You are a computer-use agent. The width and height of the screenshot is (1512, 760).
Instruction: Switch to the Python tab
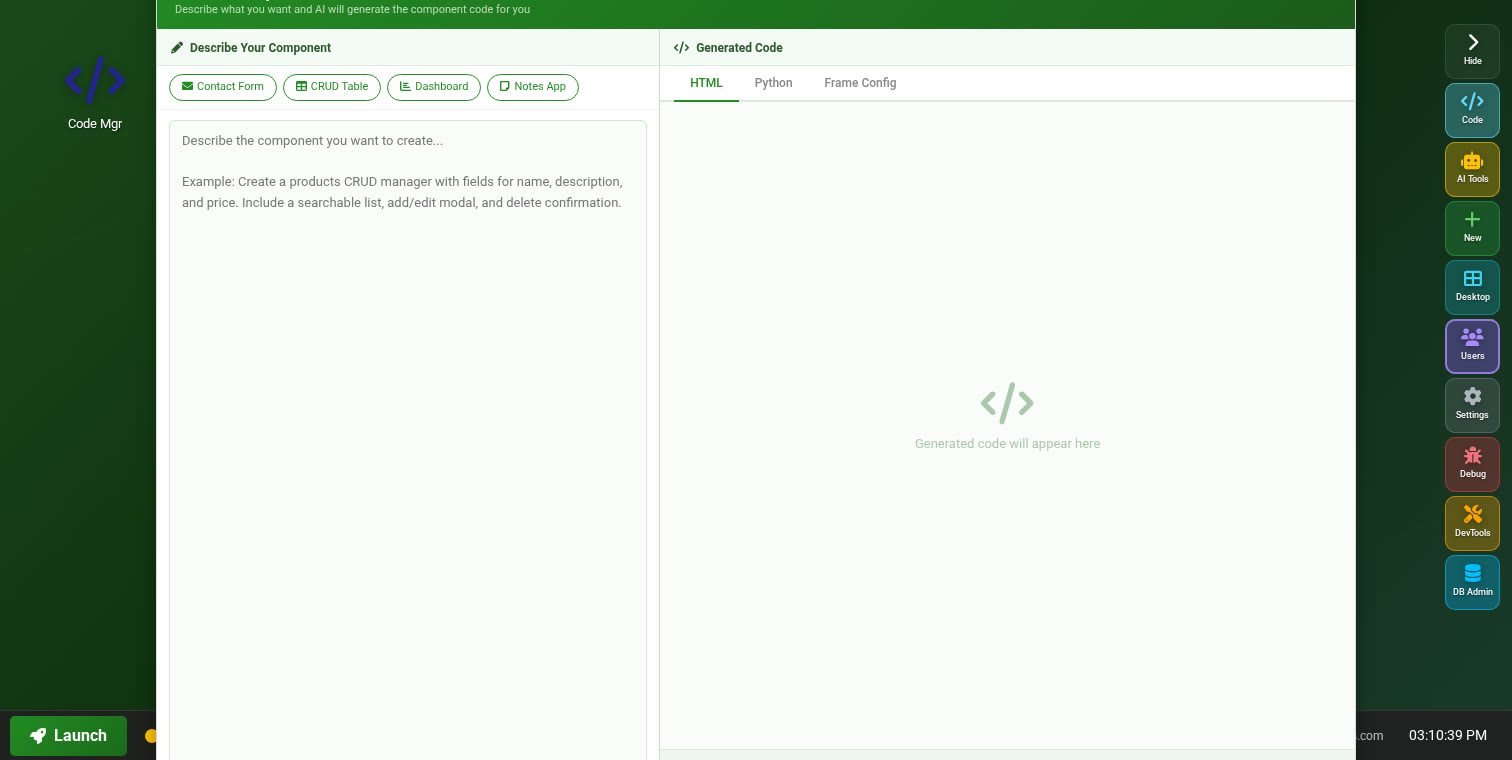pyautogui.click(x=773, y=83)
